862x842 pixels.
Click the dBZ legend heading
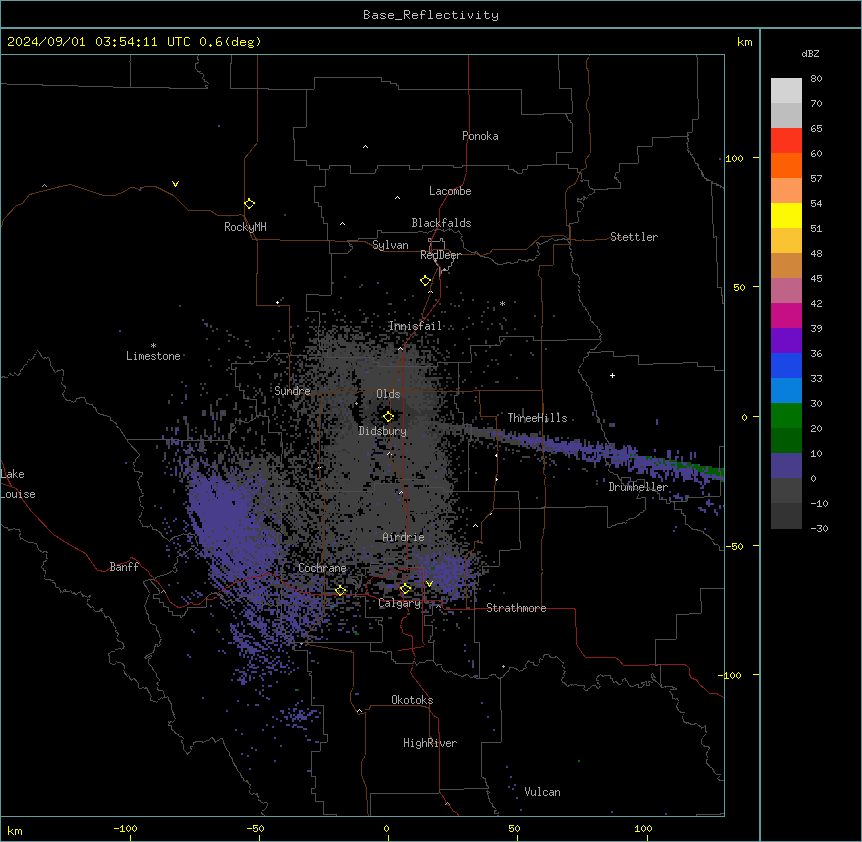pyautogui.click(x=810, y=54)
